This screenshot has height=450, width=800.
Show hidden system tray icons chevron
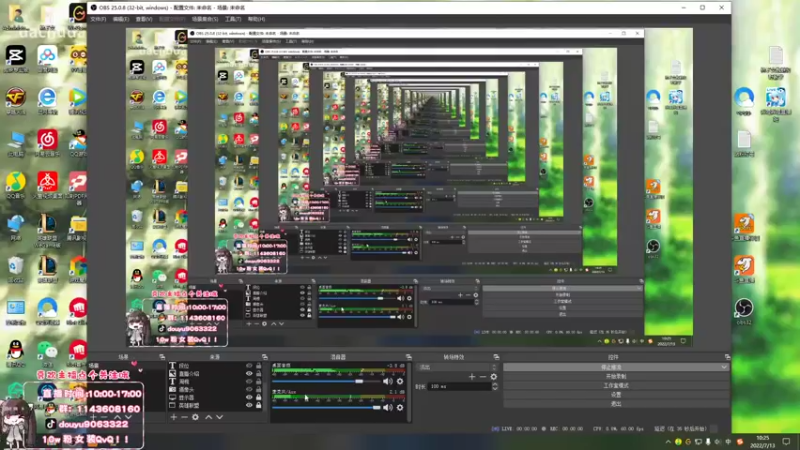coord(668,441)
